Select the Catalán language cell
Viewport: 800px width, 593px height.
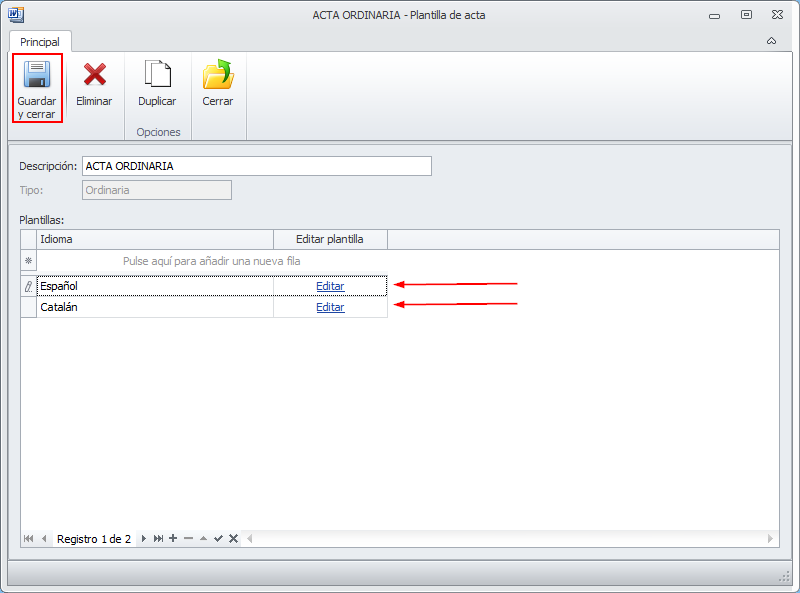(155, 307)
